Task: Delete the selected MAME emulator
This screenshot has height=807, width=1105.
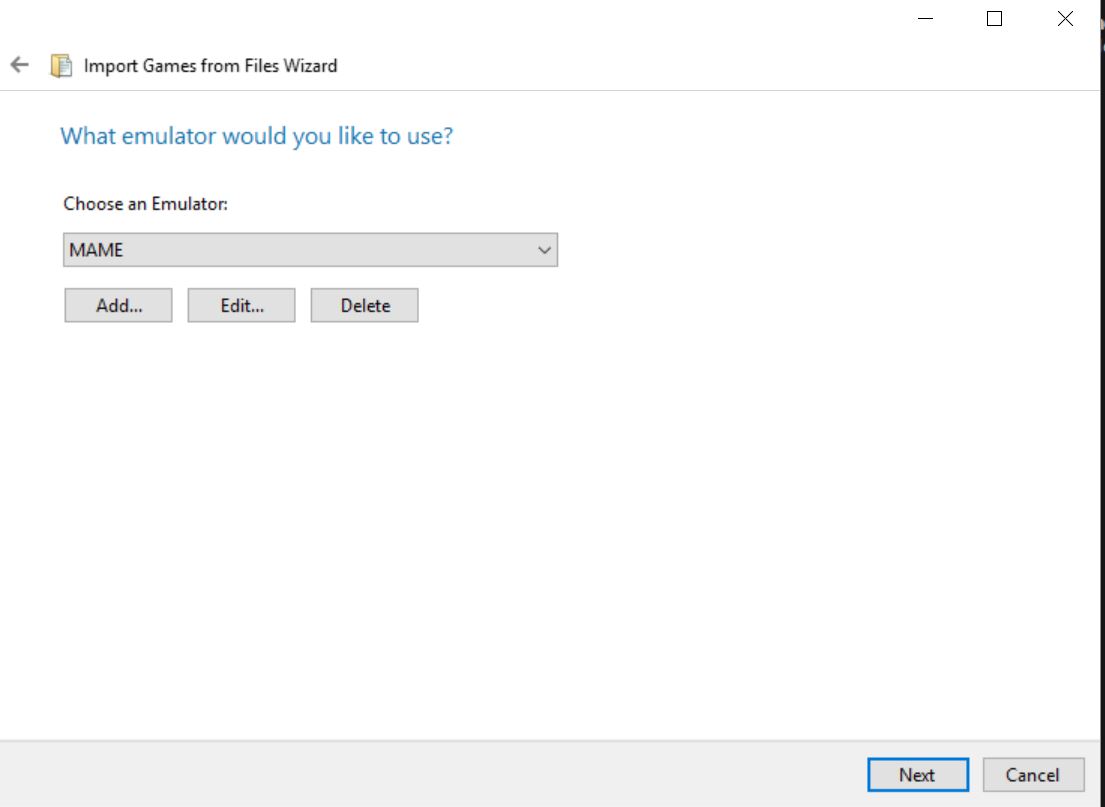Action: point(364,305)
